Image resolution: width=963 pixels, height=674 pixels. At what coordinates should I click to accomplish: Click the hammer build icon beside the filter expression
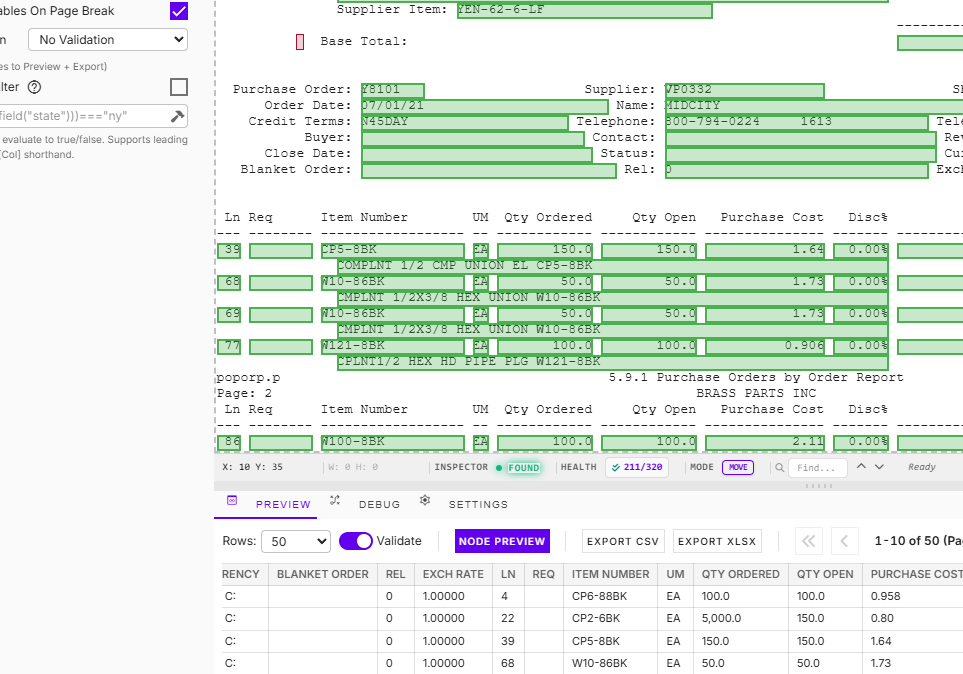[x=177, y=116]
